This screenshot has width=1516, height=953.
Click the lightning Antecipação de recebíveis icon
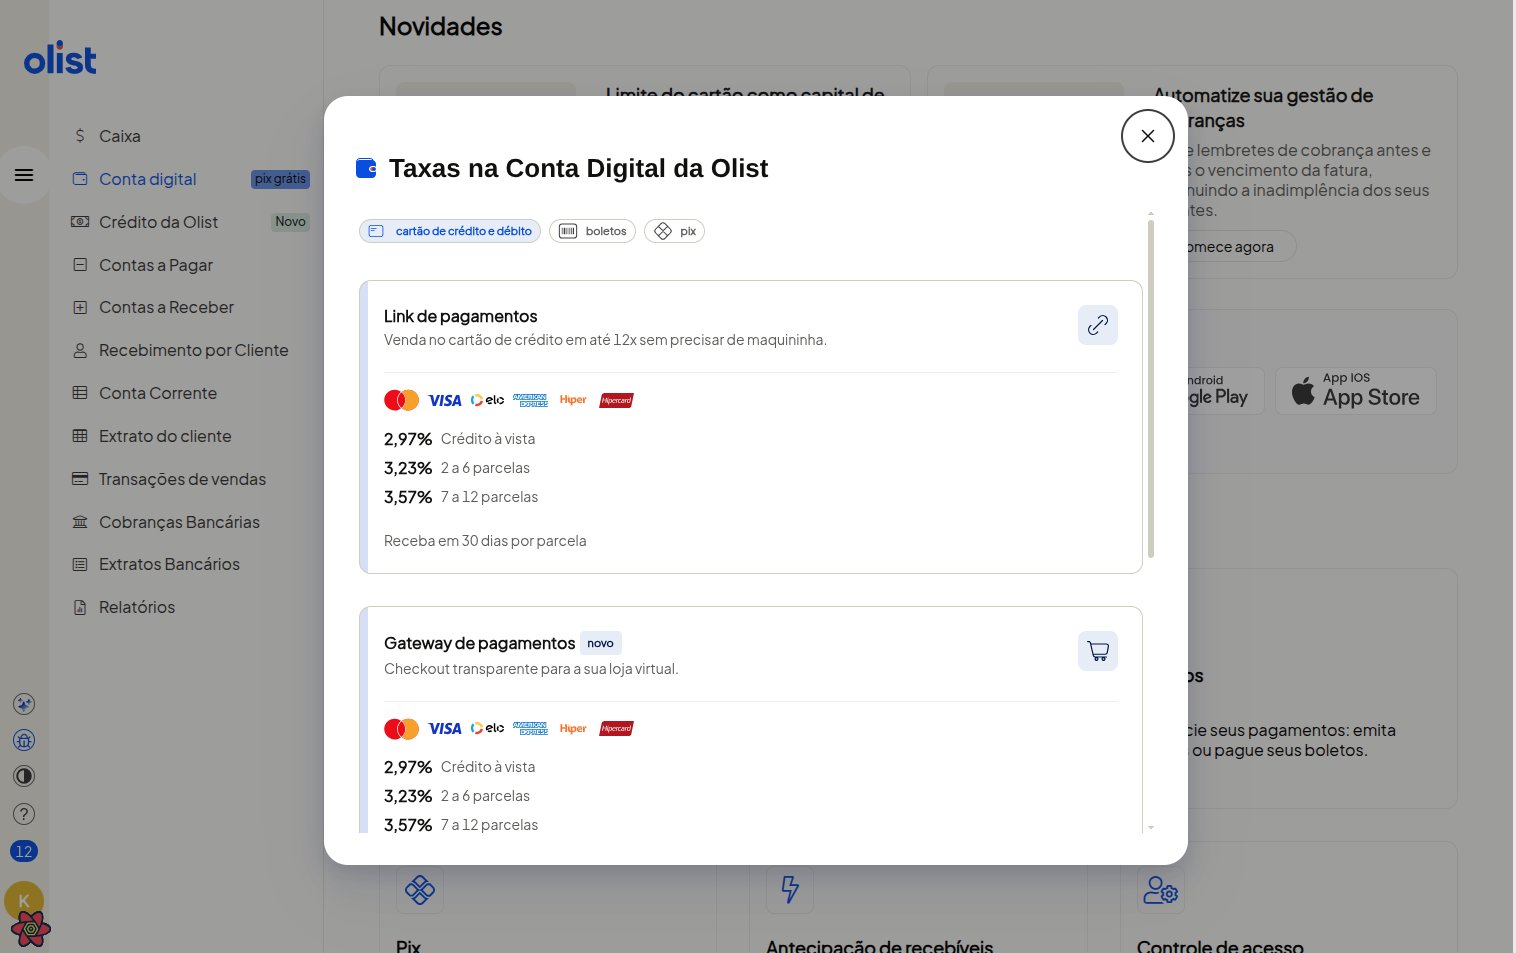pos(790,889)
